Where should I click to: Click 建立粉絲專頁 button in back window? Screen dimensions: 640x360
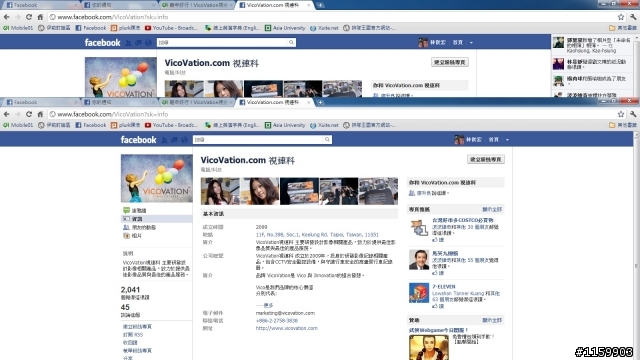coord(450,62)
